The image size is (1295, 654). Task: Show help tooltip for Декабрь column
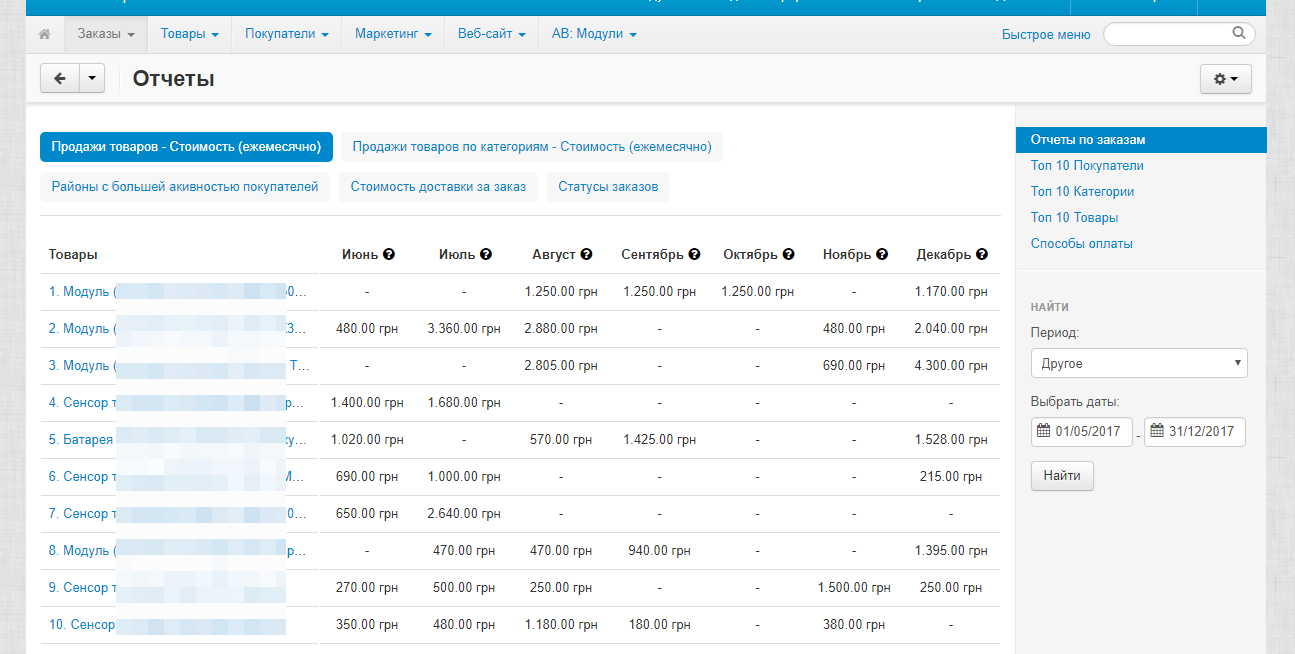(982, 255)
